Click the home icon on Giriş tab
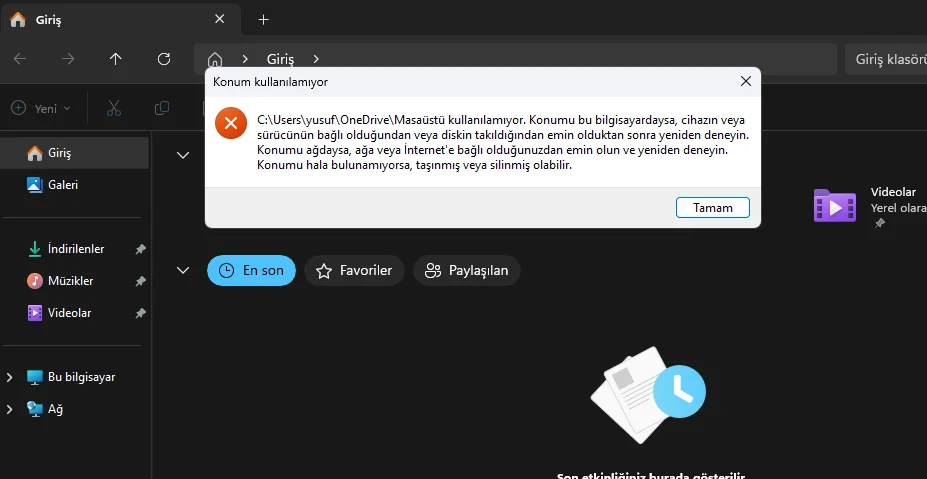Screen dimensions: 927x479 [x=18, y=20]
